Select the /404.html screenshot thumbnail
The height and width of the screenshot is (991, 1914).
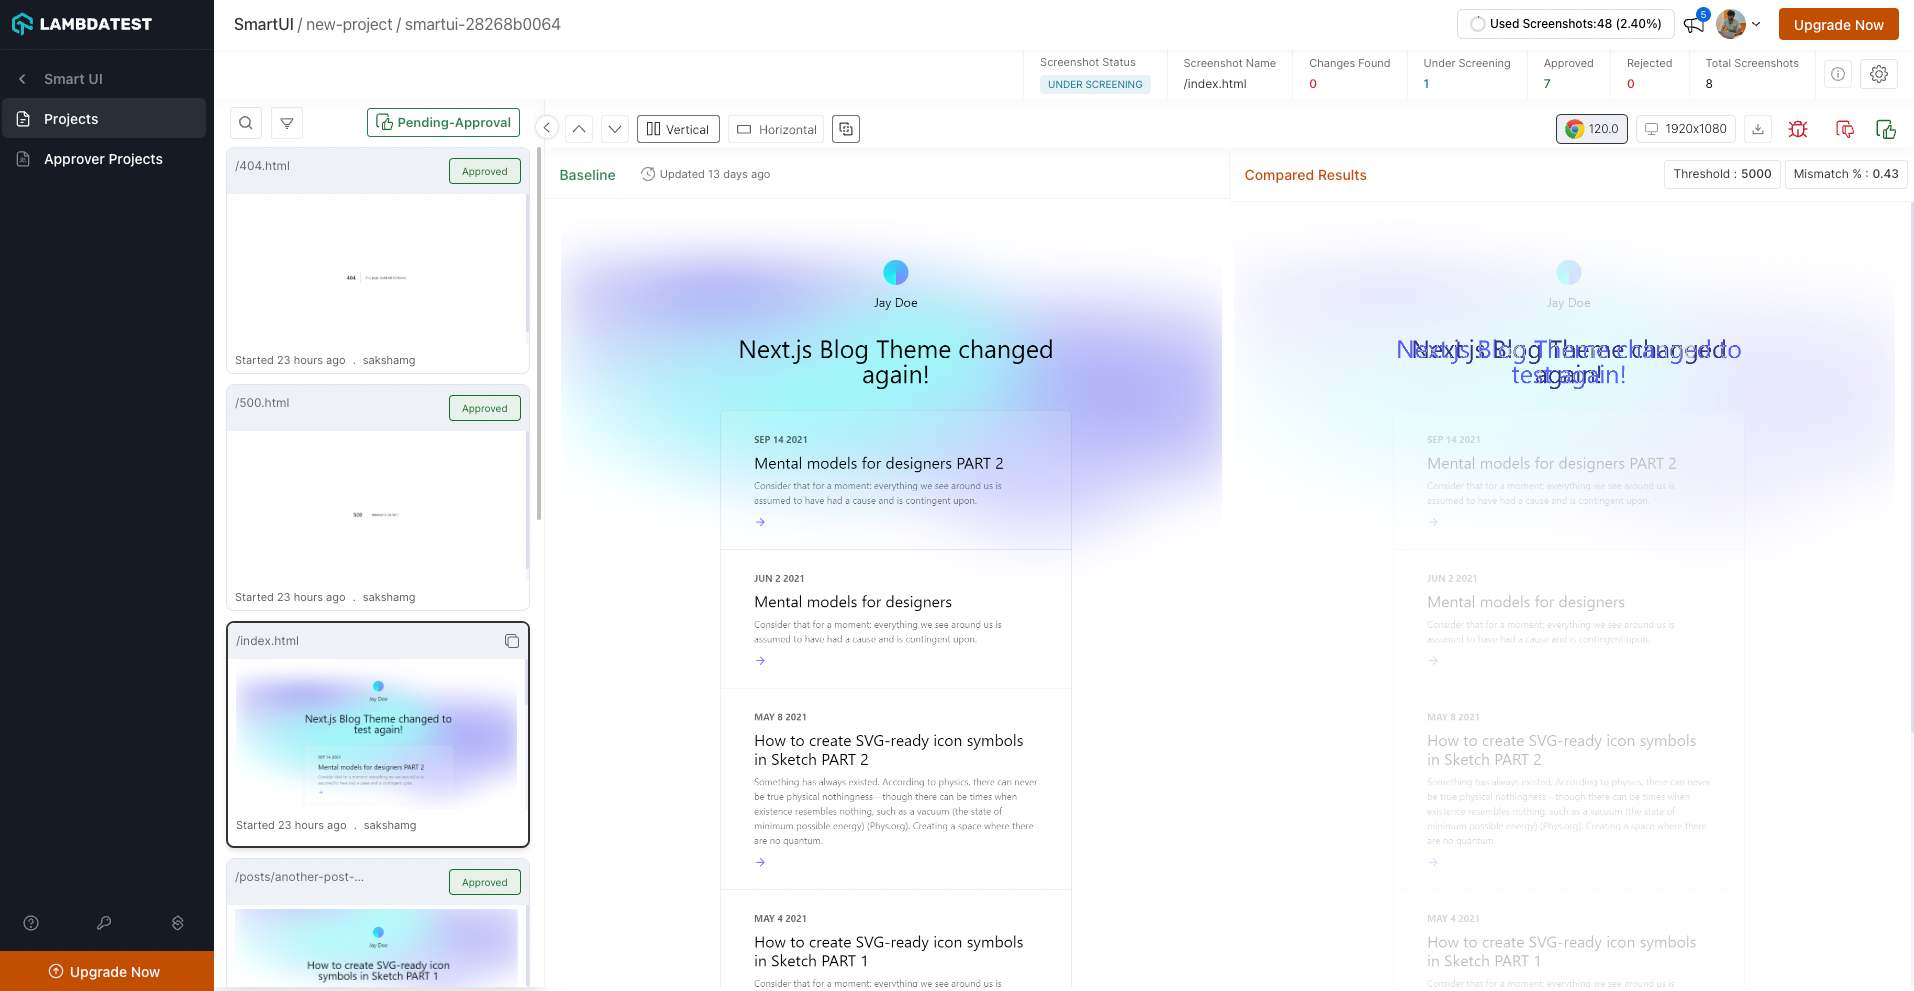click(x=377, y=277)
